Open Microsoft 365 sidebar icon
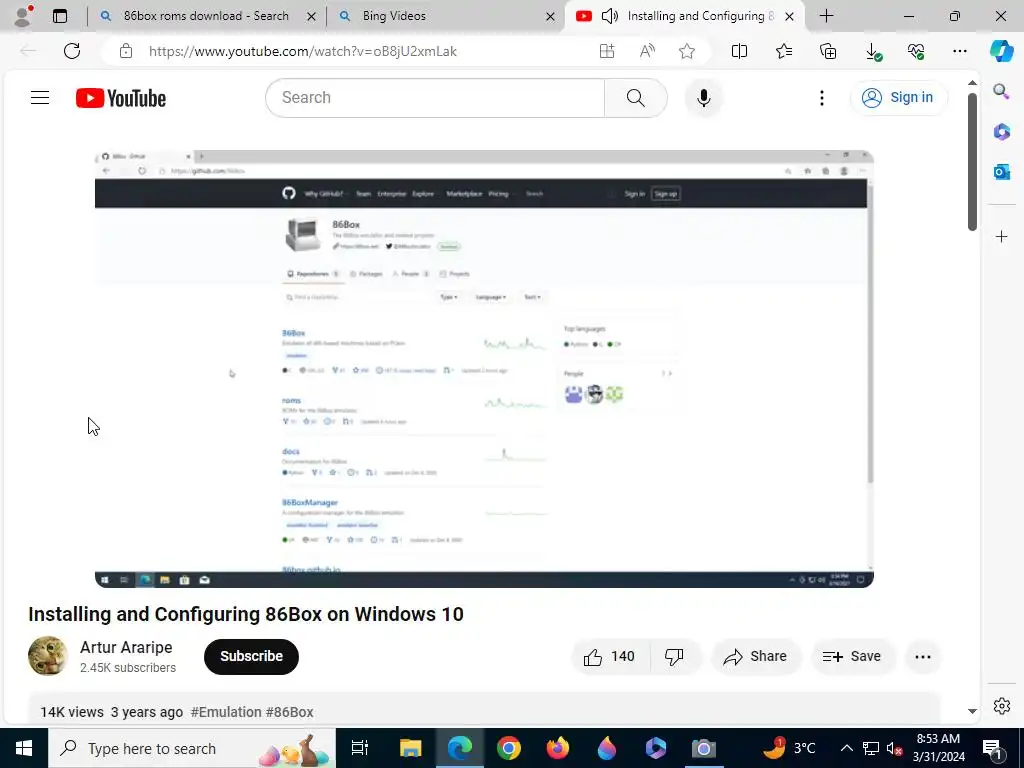This screenshot has height=768, width=1024. click(1001, 131)
